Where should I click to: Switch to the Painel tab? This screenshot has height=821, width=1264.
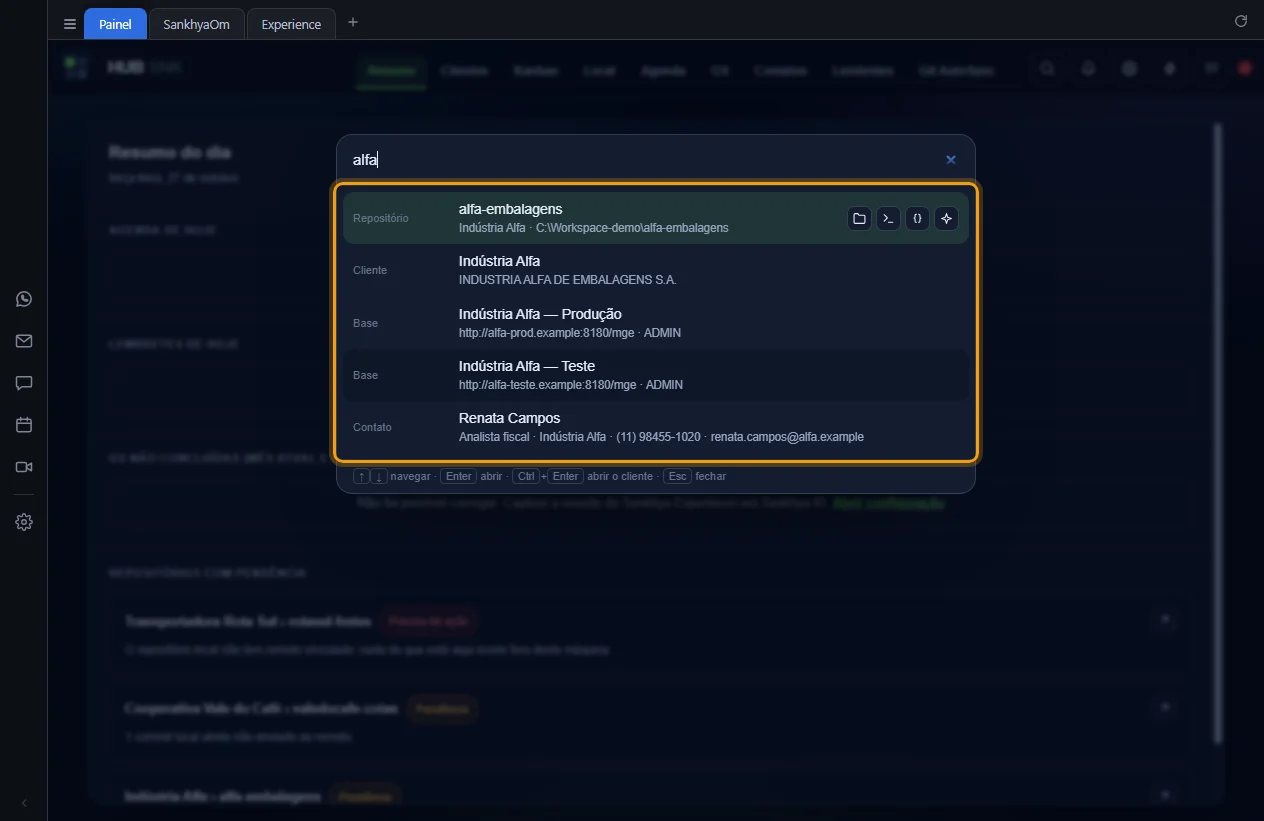pyautogui.click(x=115, y=24)
